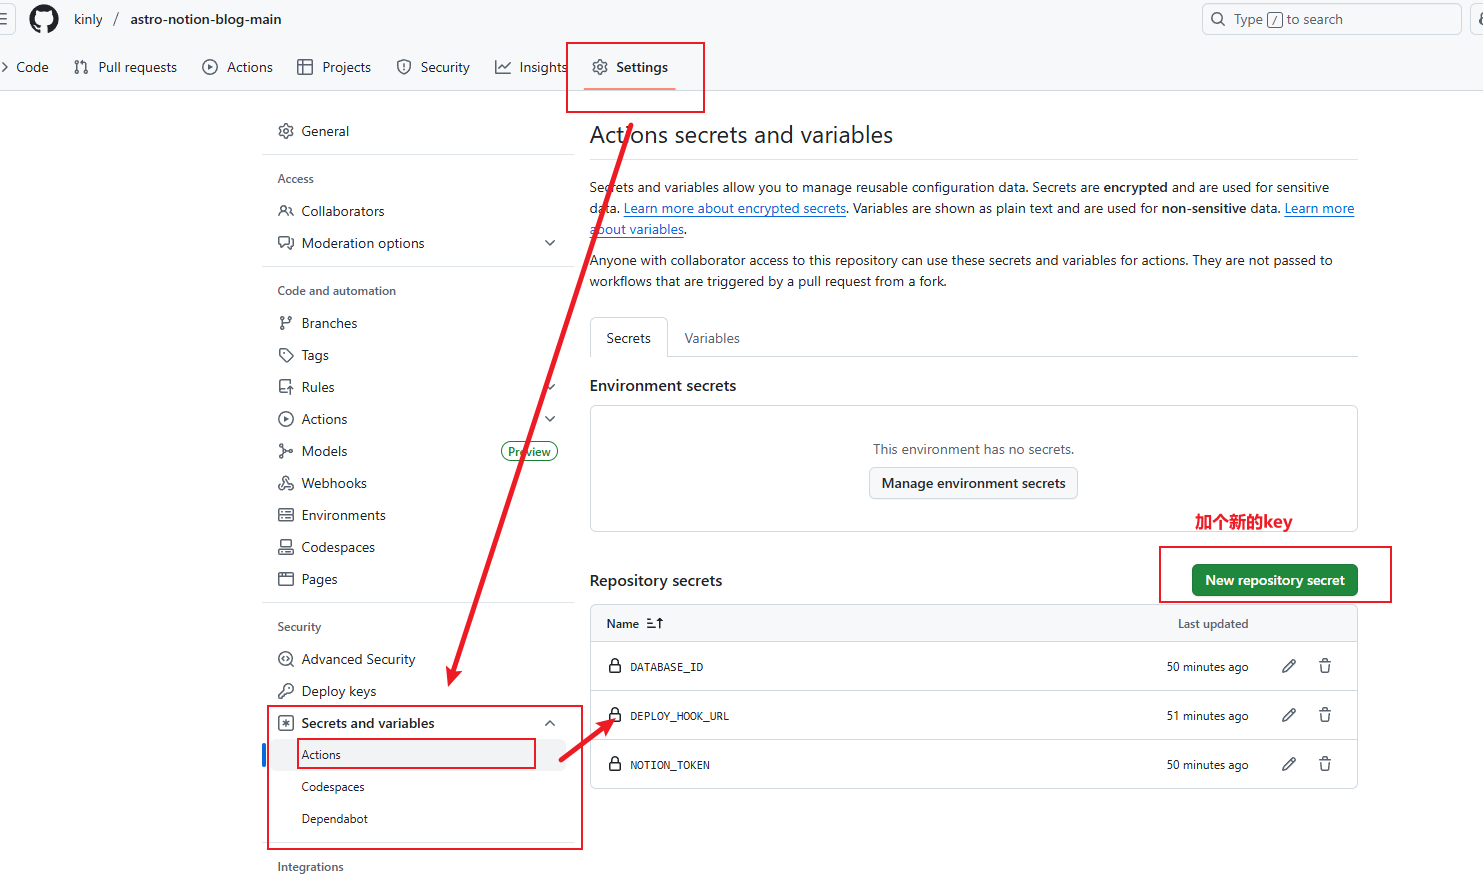
Task: Click the Codespaces icon in Code and automation
Action: (x=286, y=547)
